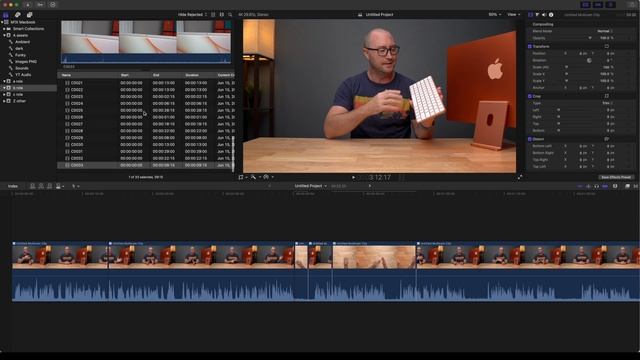Select the YT Audio keyword collection
The height and width of the screenshot is (360, 640).
(x=23, y=75)
